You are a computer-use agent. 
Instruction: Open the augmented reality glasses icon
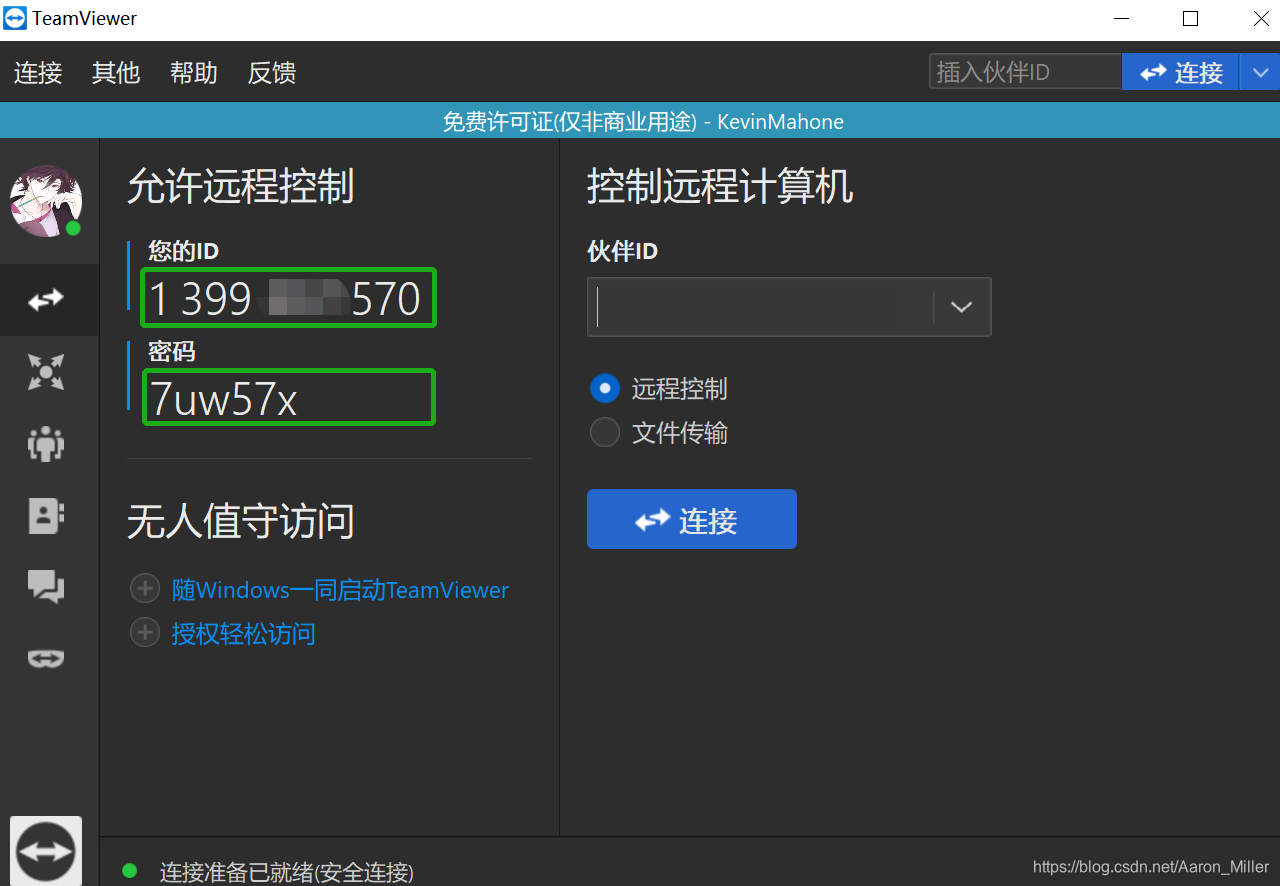pos(46,658)
